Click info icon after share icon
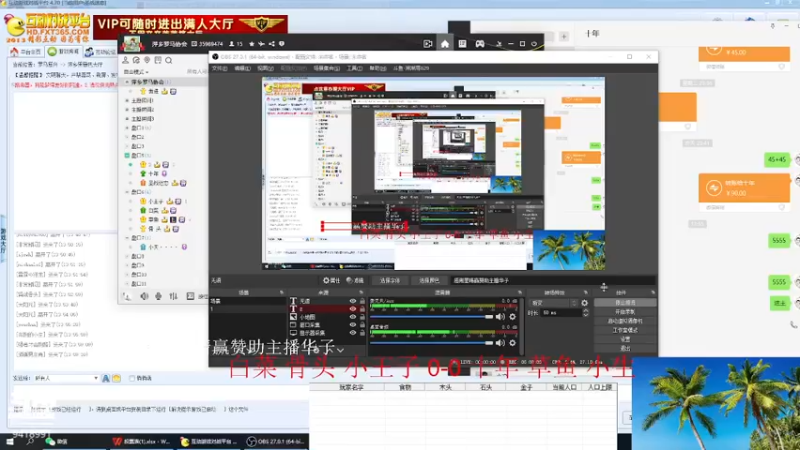This screenshot has width=800, height=450. (282, 44)
